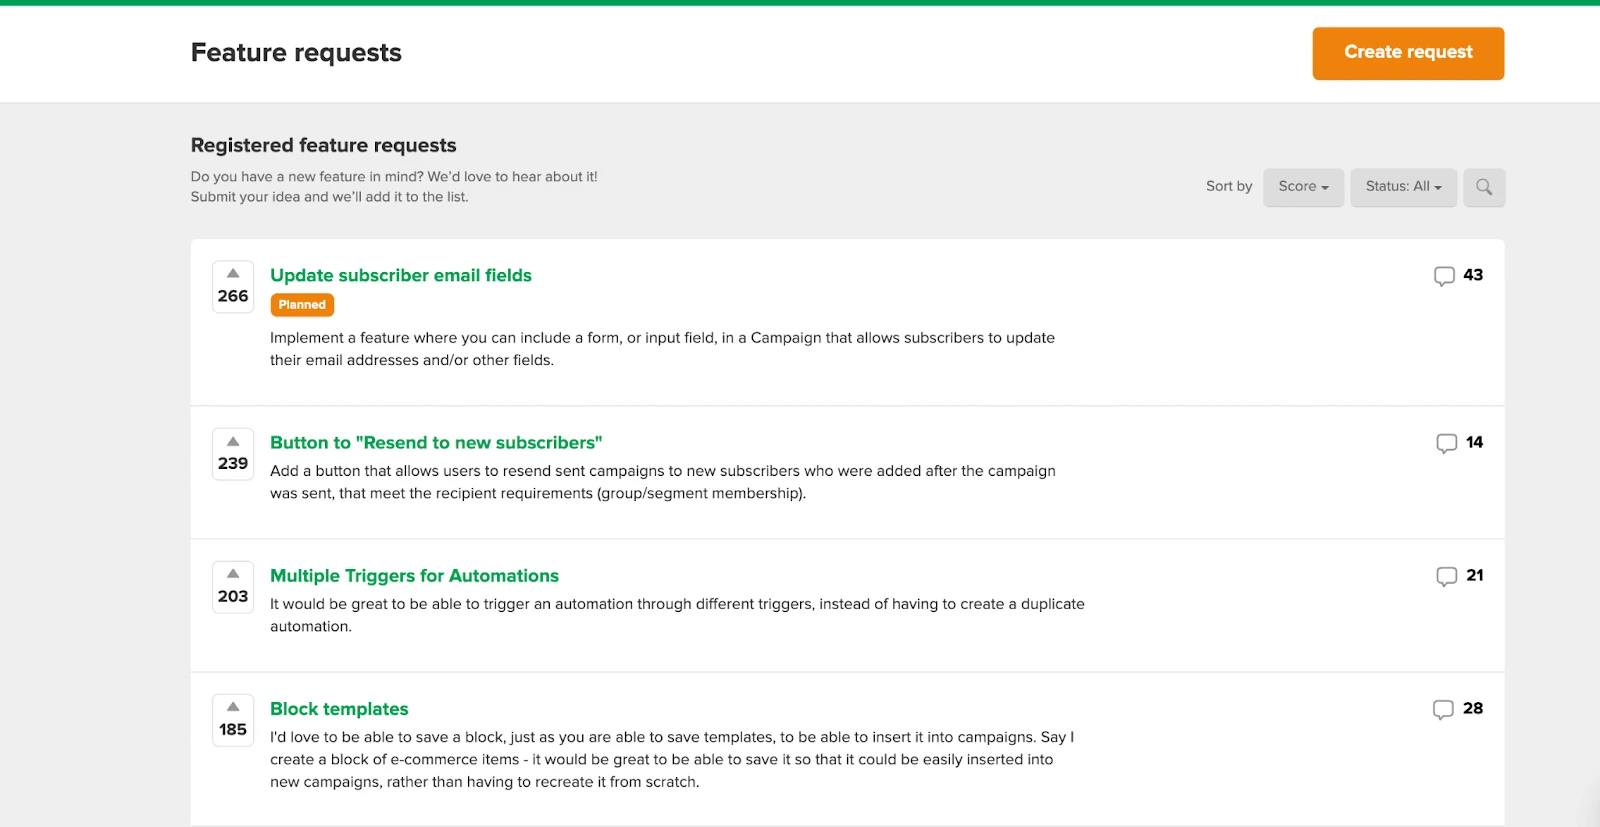Click the 266 vote score box
This screenshot has width=1600, height=827.
coord(233,296)
